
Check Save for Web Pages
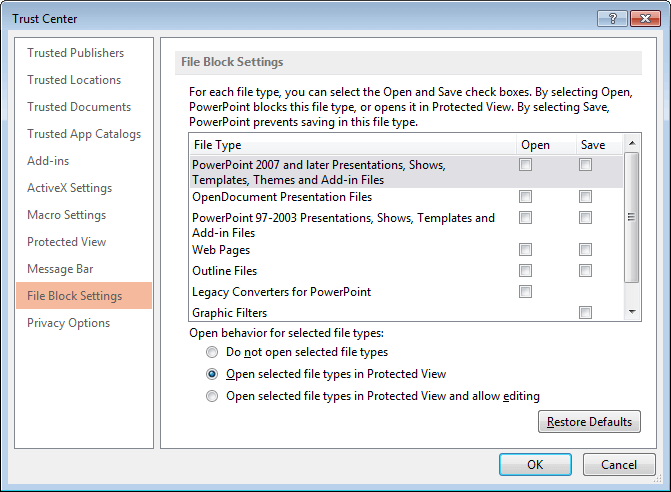pyautogui.click(x=585, y=250)
